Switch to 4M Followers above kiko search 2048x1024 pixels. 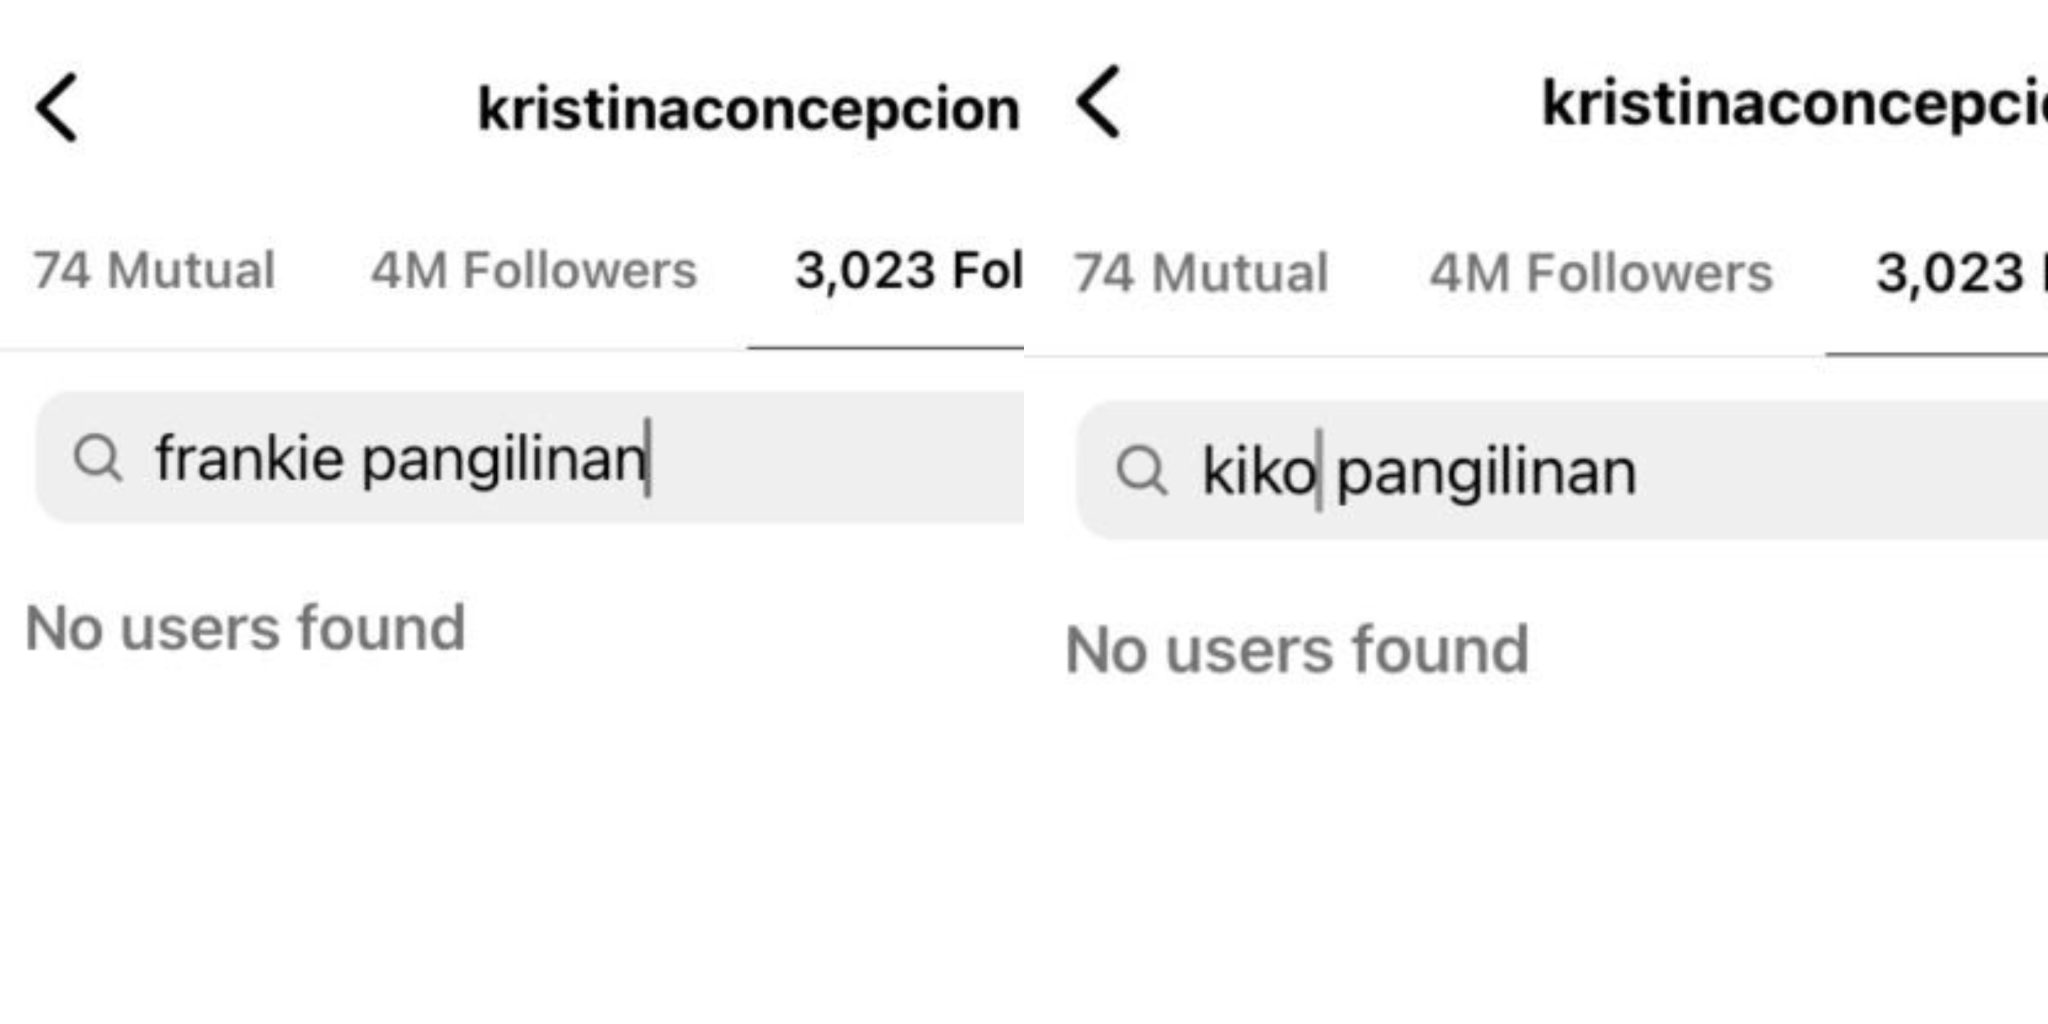pos(1600,273)
